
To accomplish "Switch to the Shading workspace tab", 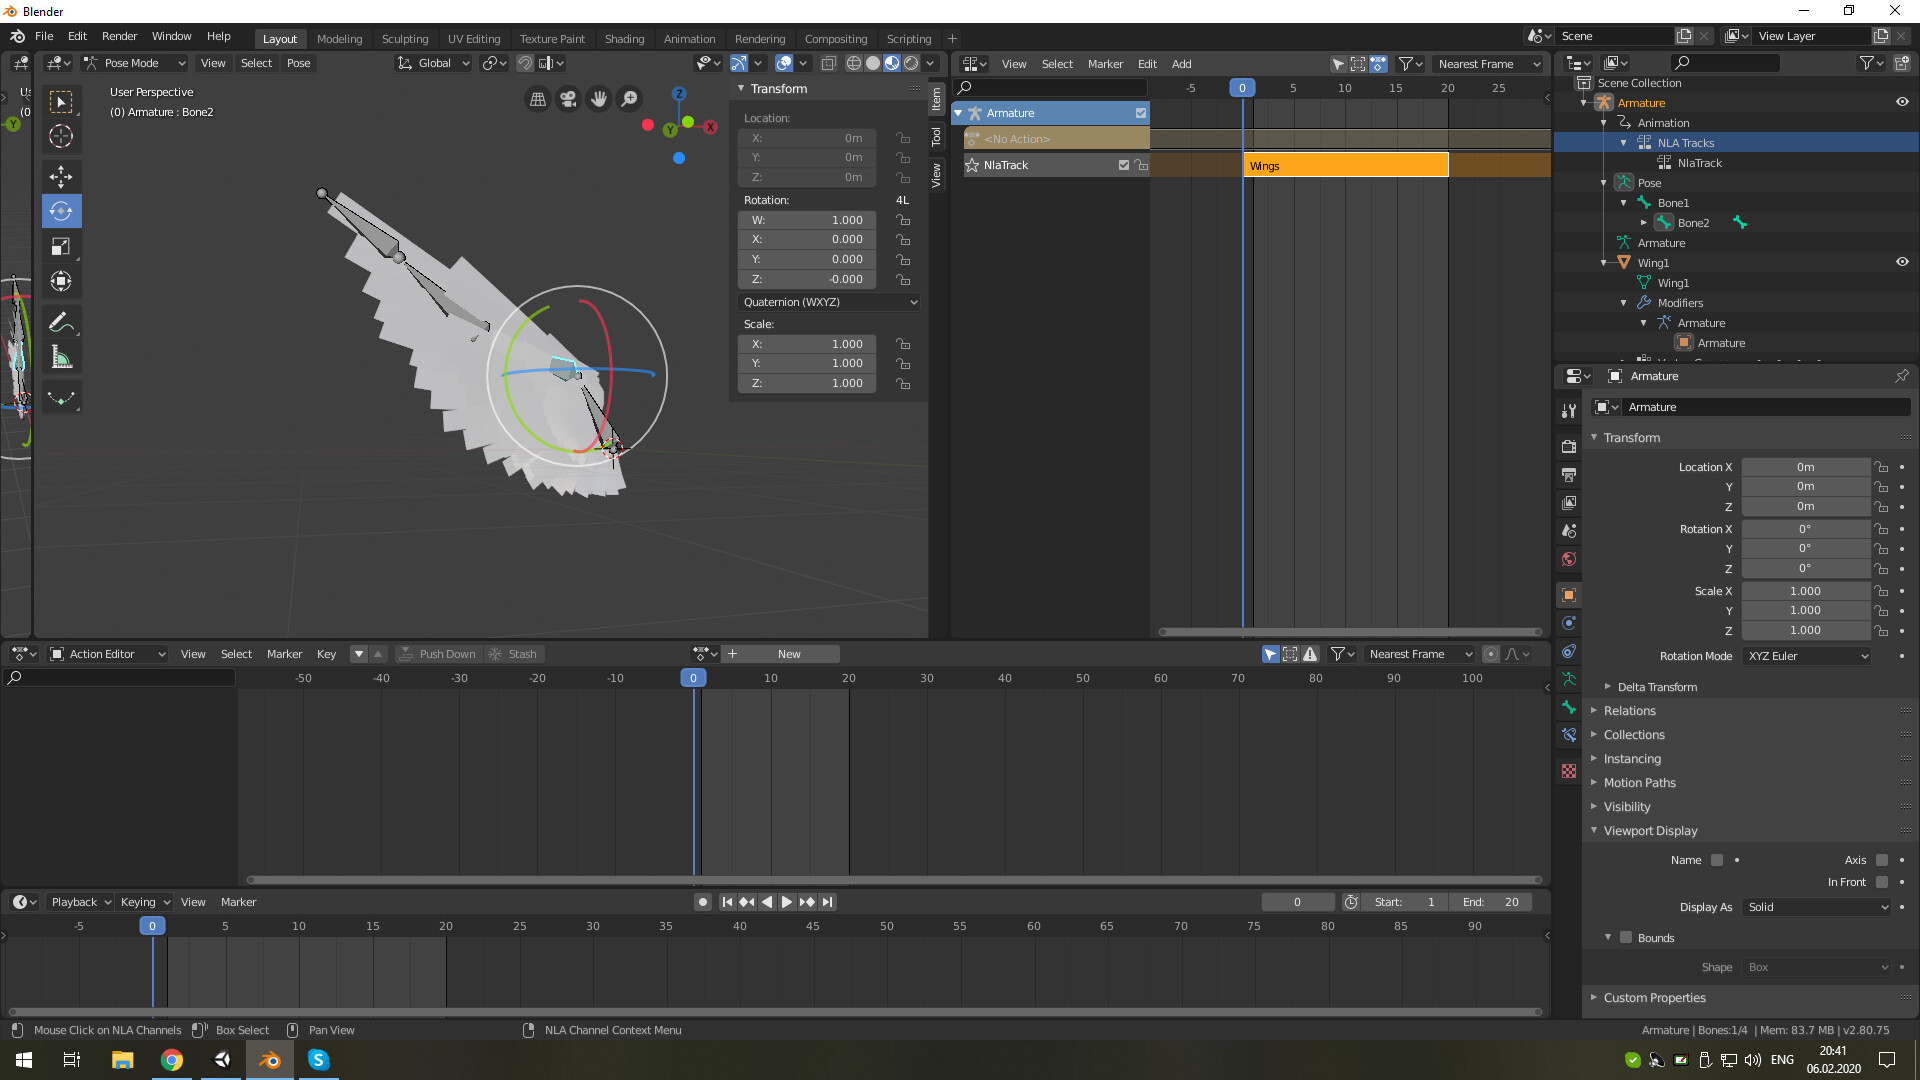I will [x=624, y=39].
